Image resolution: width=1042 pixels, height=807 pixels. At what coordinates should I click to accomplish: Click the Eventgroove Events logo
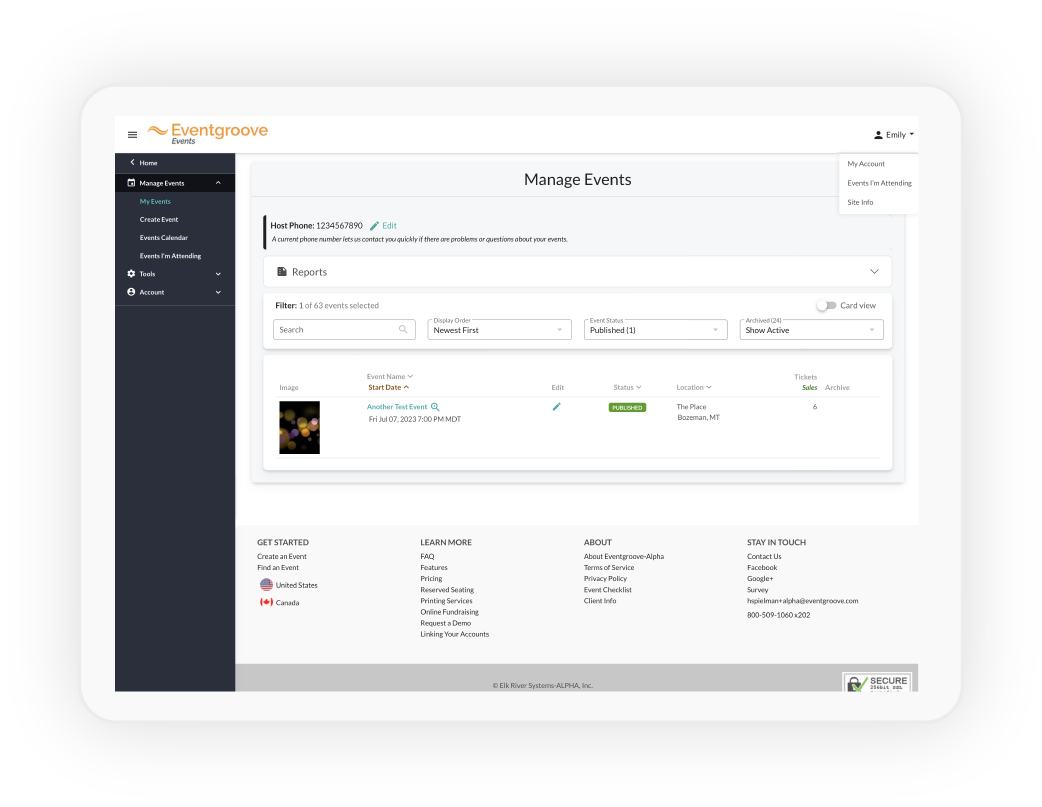tap(208, 133)
